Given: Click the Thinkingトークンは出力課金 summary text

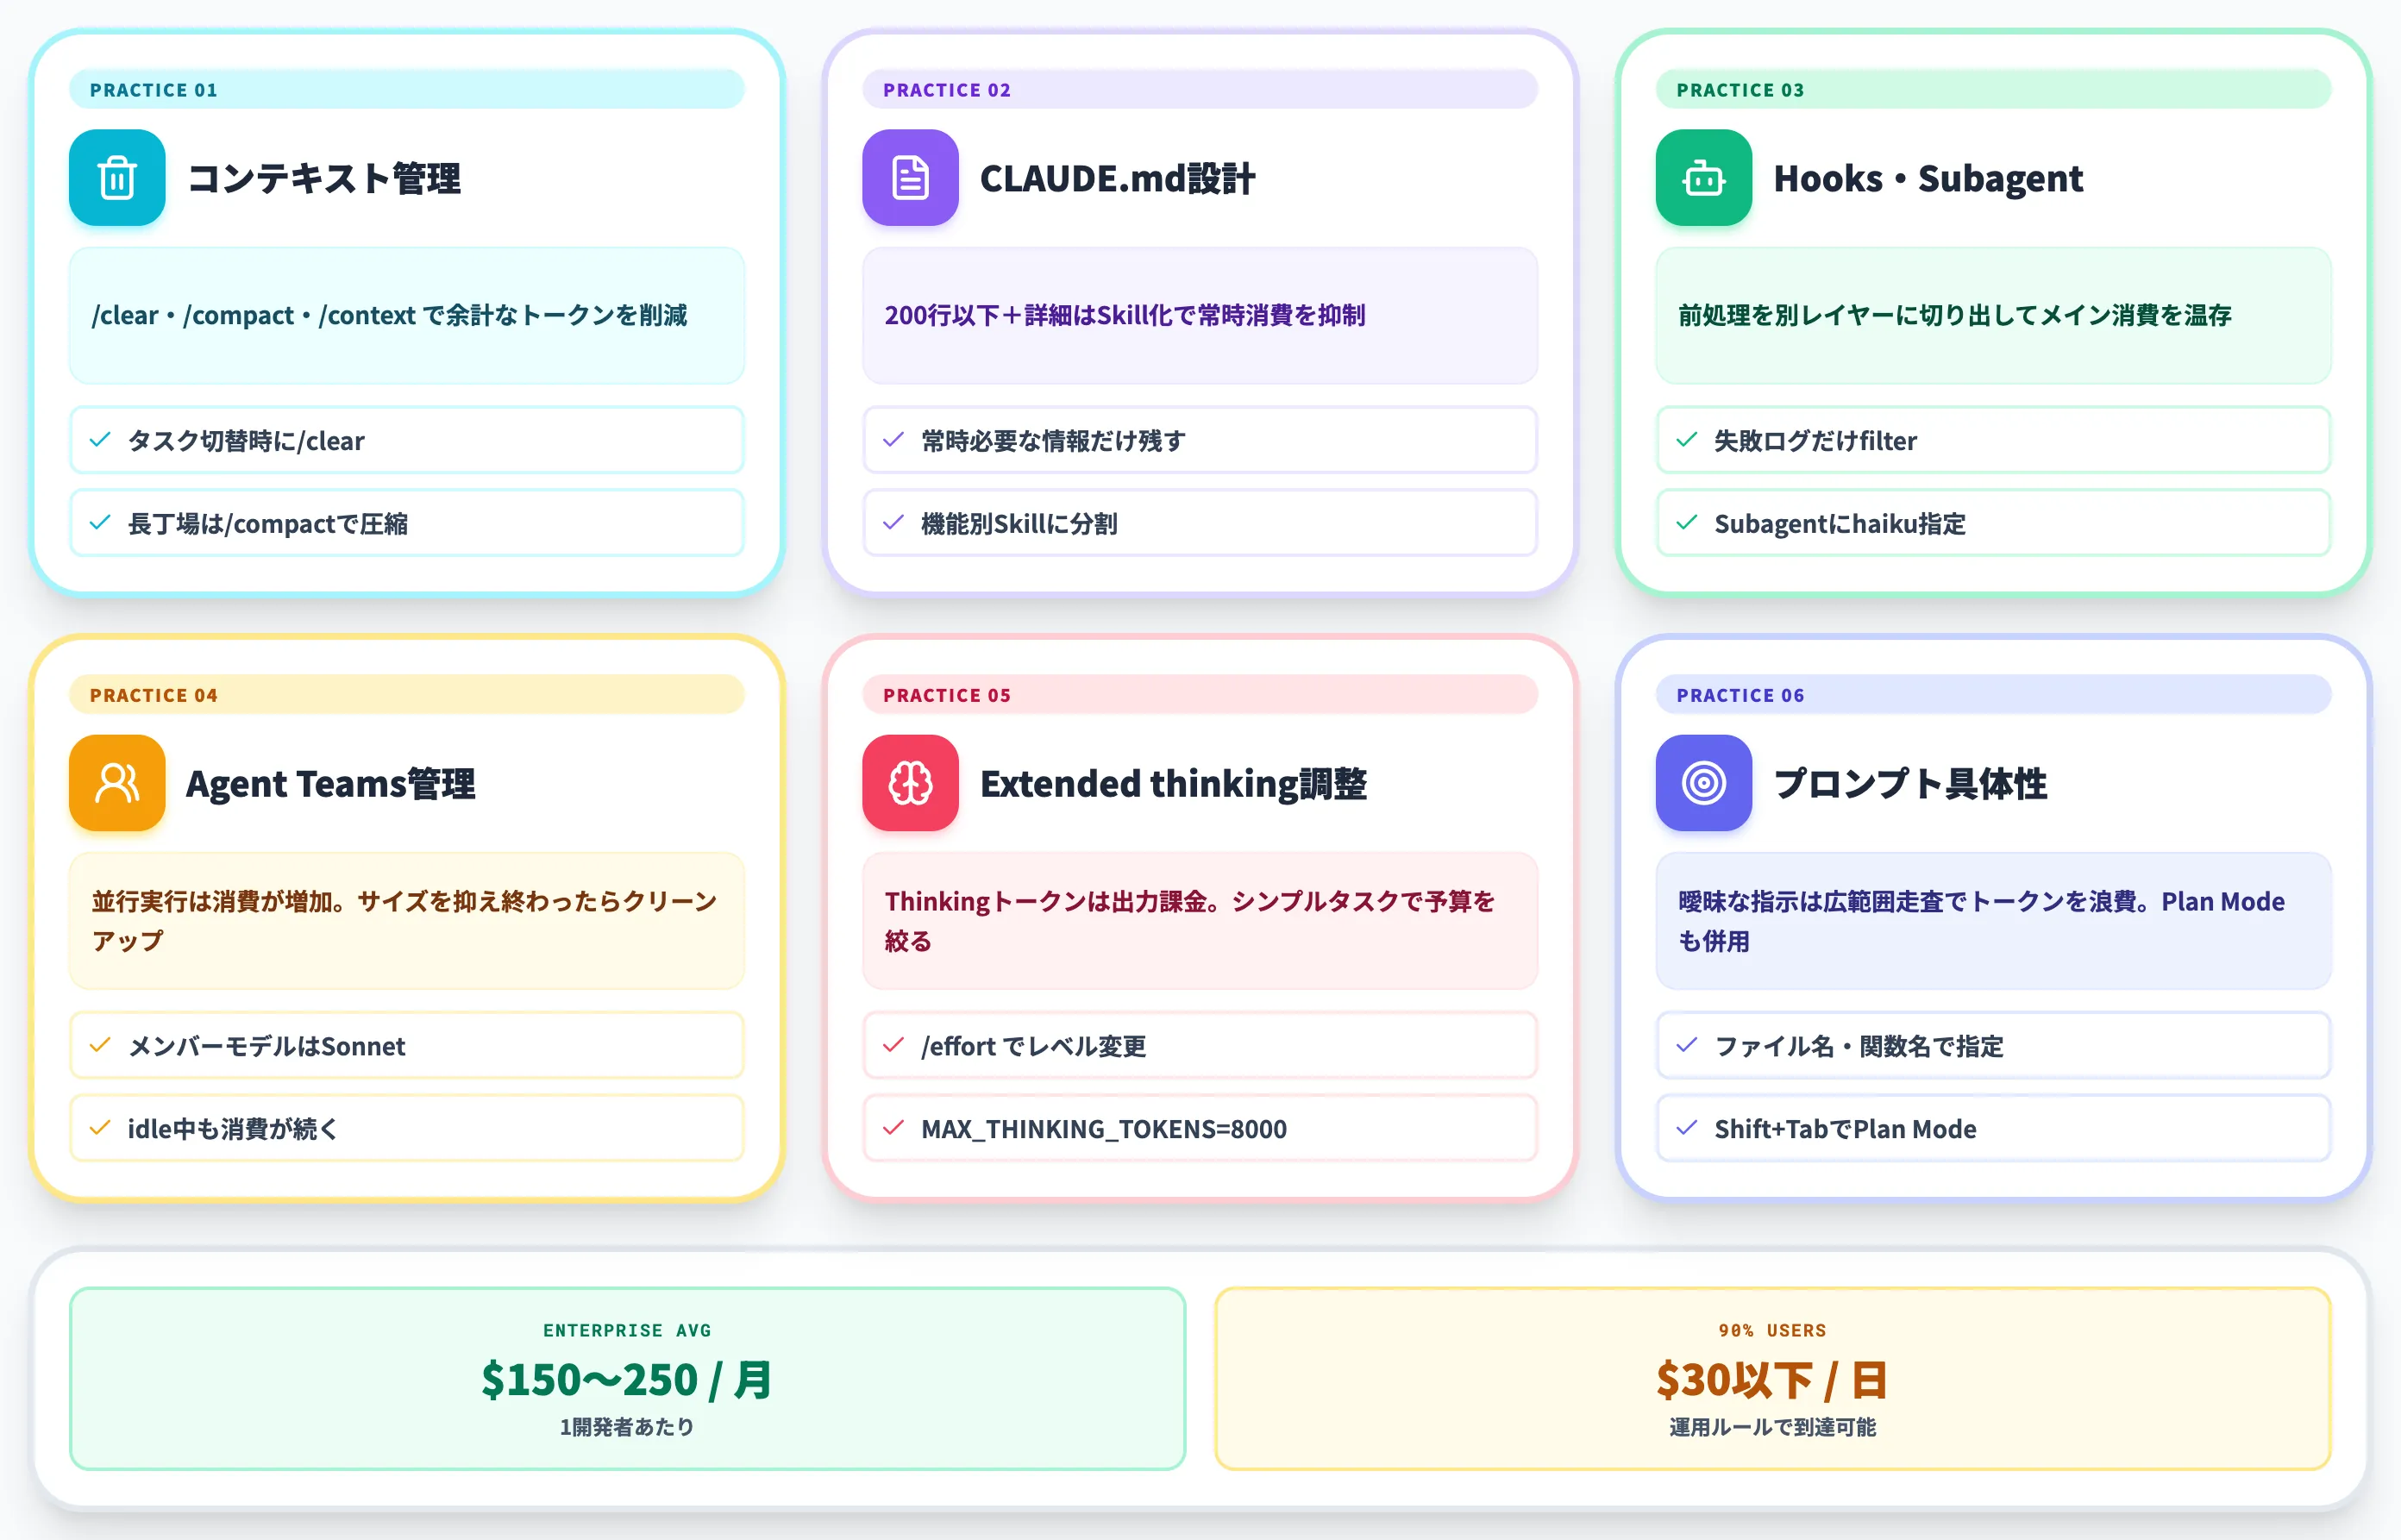Looking at the screenshot, I should coord(1189,921).
